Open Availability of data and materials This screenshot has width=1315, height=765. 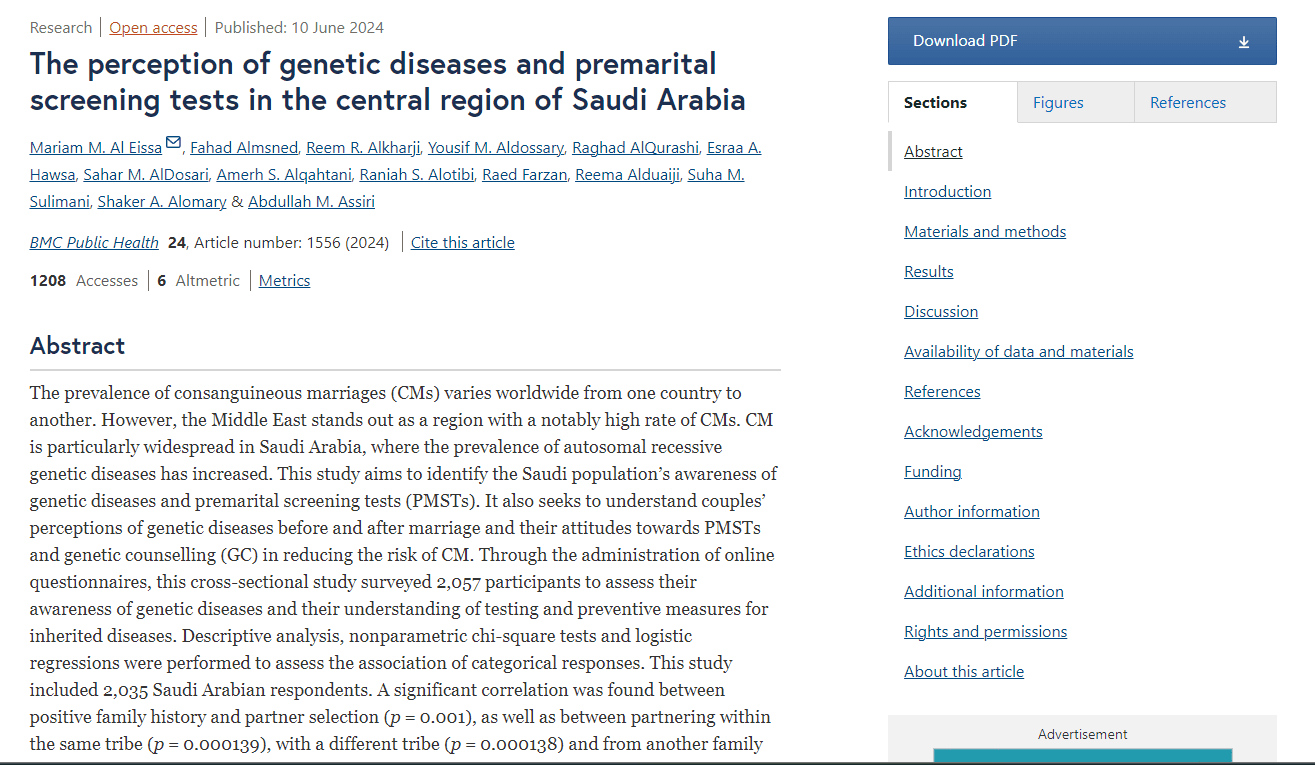point(1018,352)
